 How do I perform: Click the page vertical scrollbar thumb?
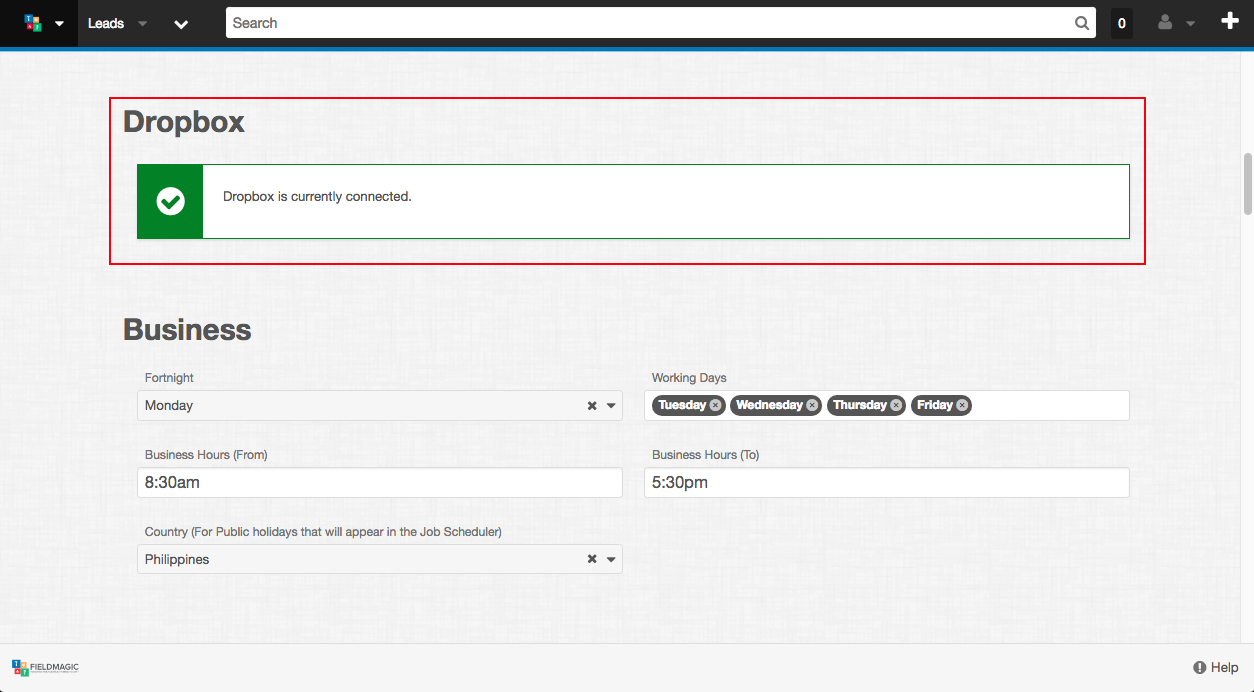[x=1247, y=183]
